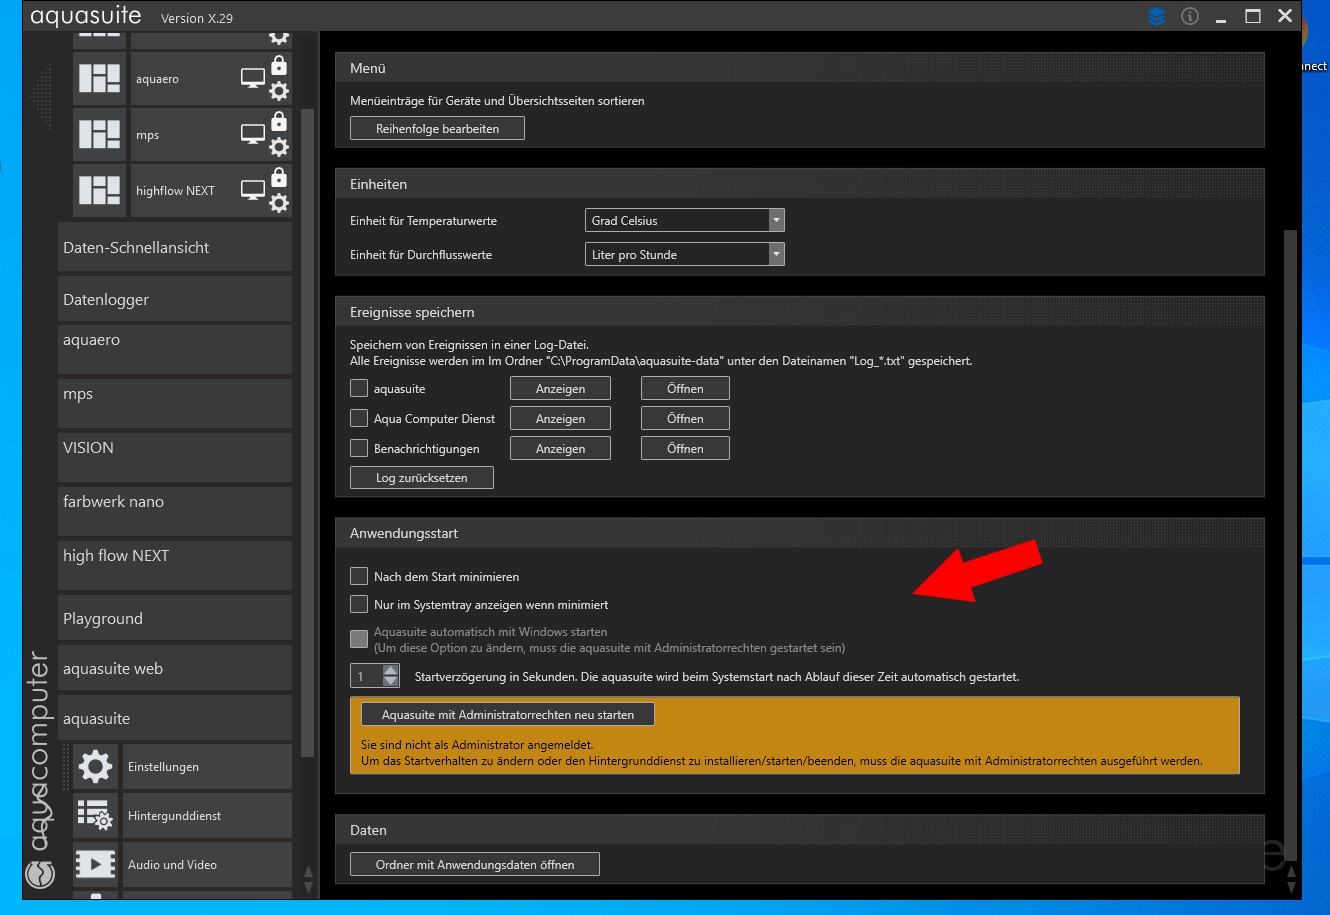Image resolution: width=1330 pixels, height=915 pixels.
Task: Click the desktop monitor icon in aquaero row
Action: pyautogui.click(x=253, y=79)
